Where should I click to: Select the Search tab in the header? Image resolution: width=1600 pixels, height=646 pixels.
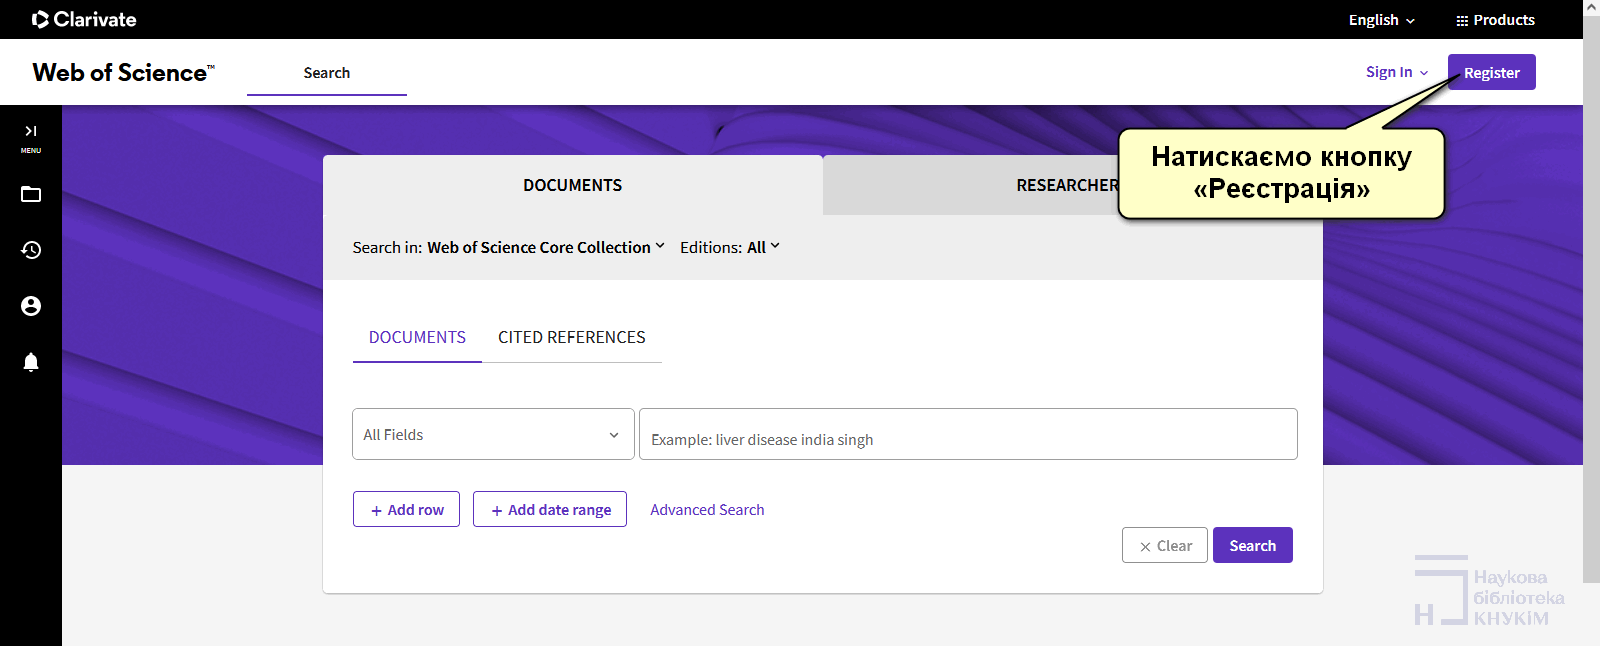pos(327,73)
